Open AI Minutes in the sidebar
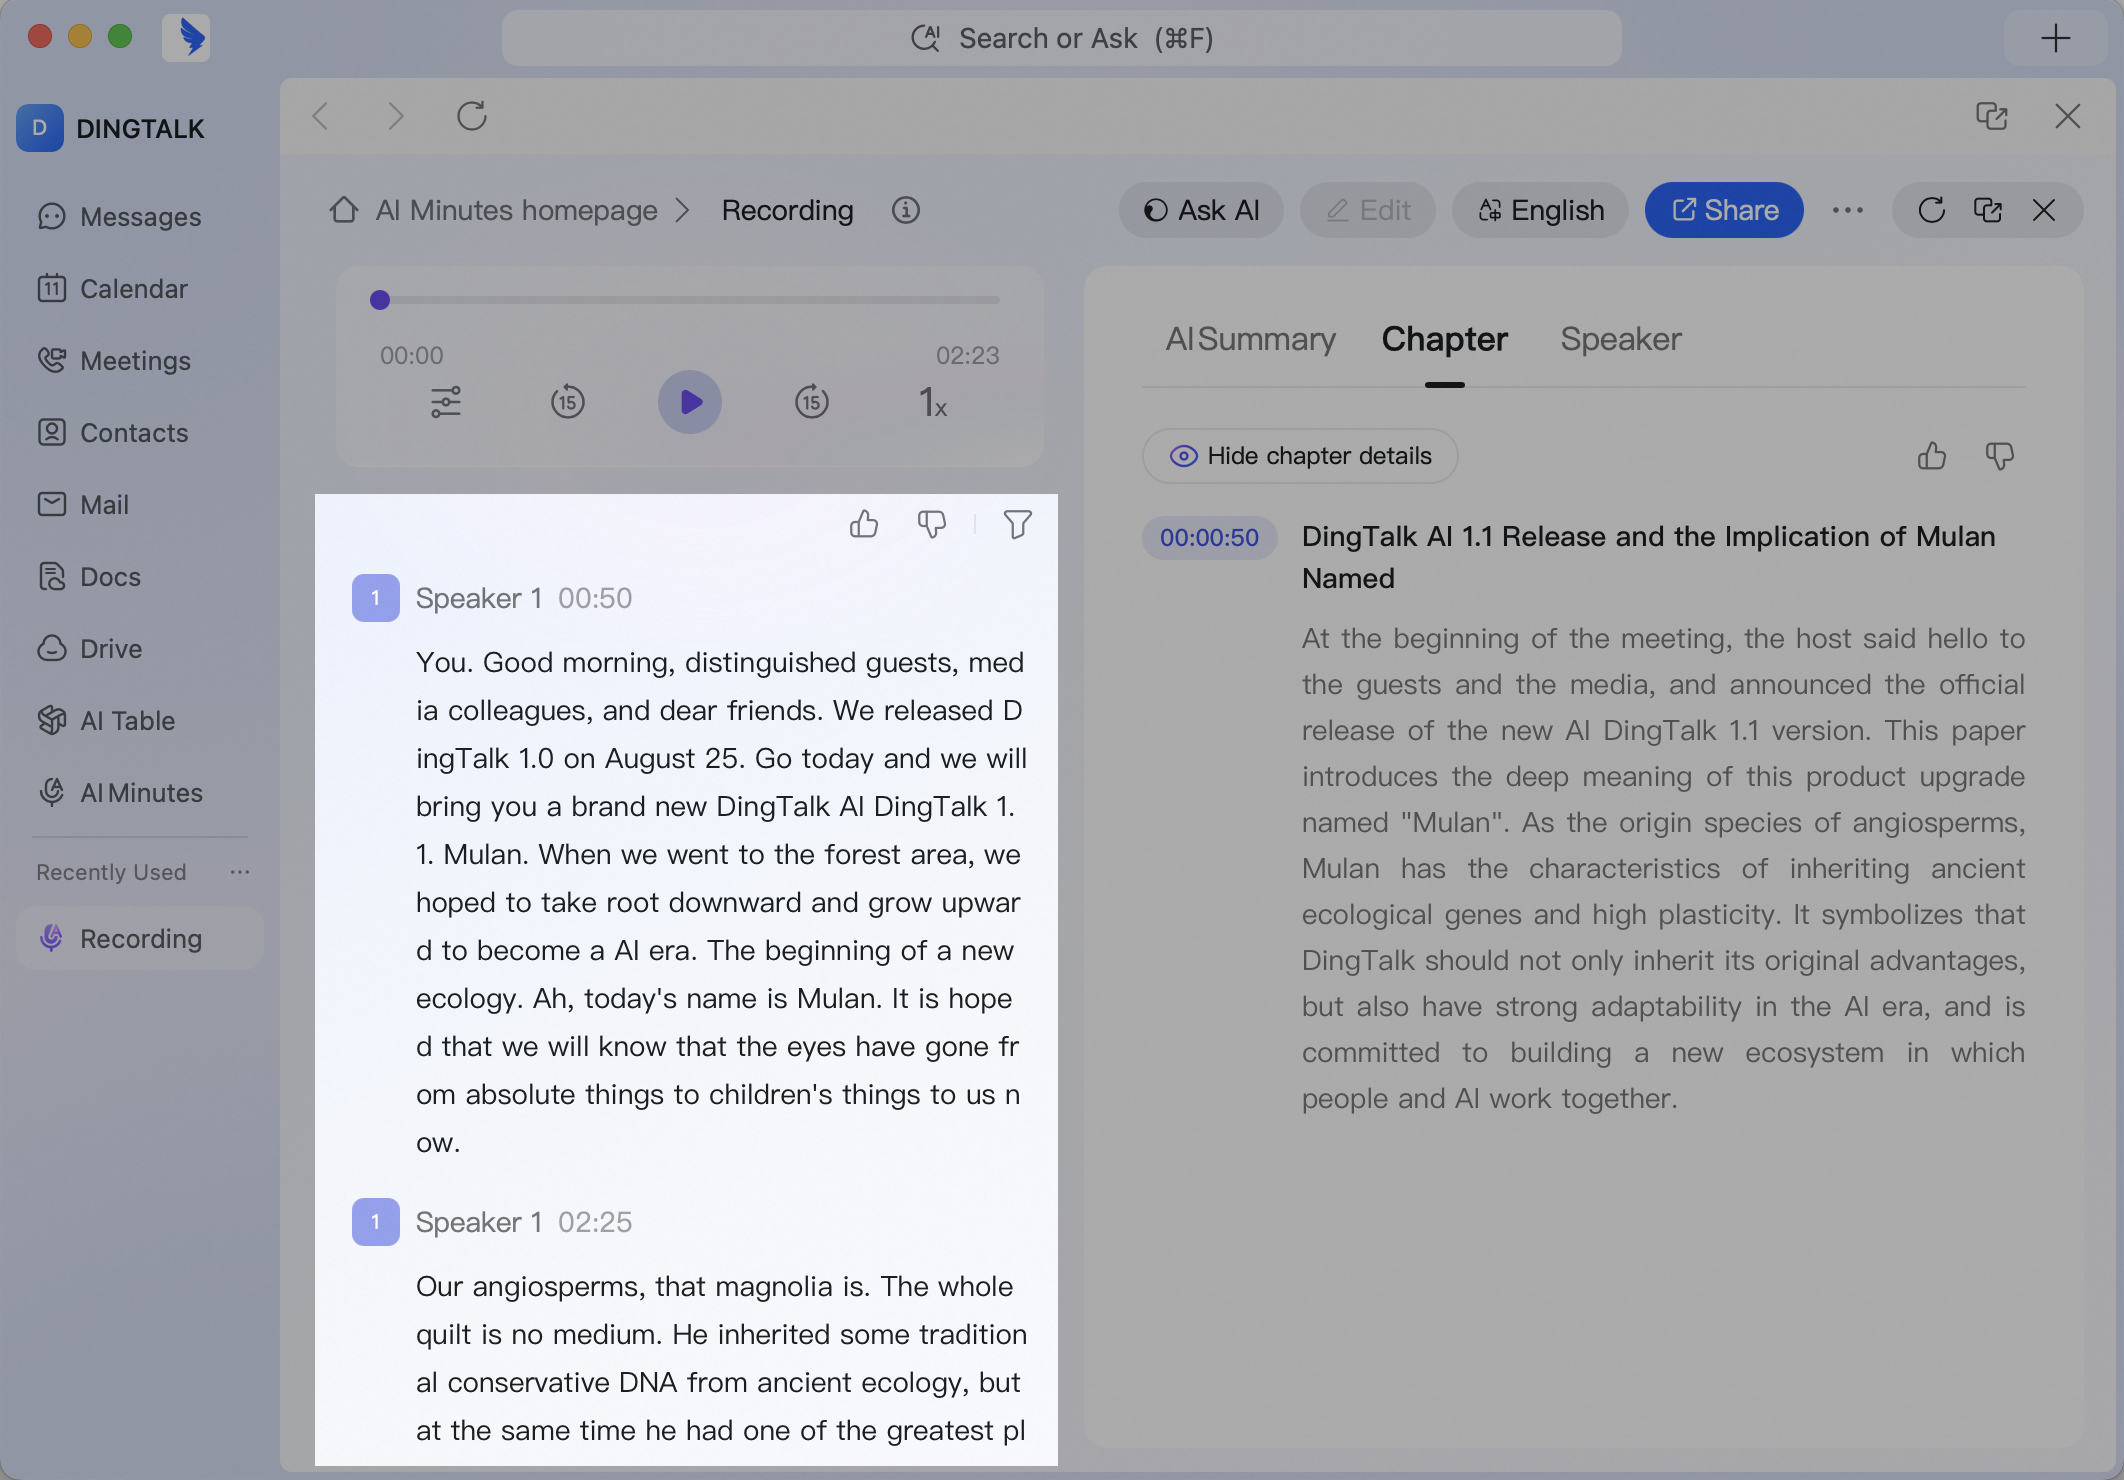Image resolution: width=2124 pixels, height=1480 pixels. click(x=140, y=793)
